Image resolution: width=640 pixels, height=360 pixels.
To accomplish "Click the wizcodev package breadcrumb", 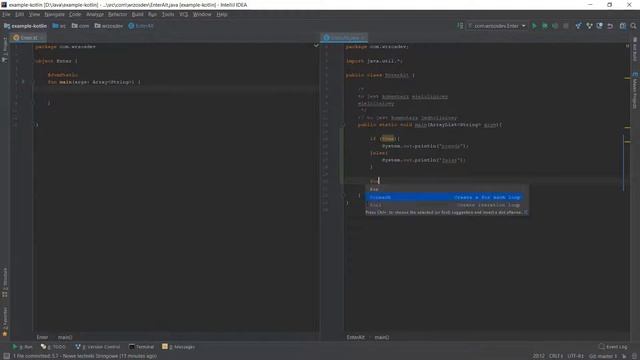I will pos(109,26).
